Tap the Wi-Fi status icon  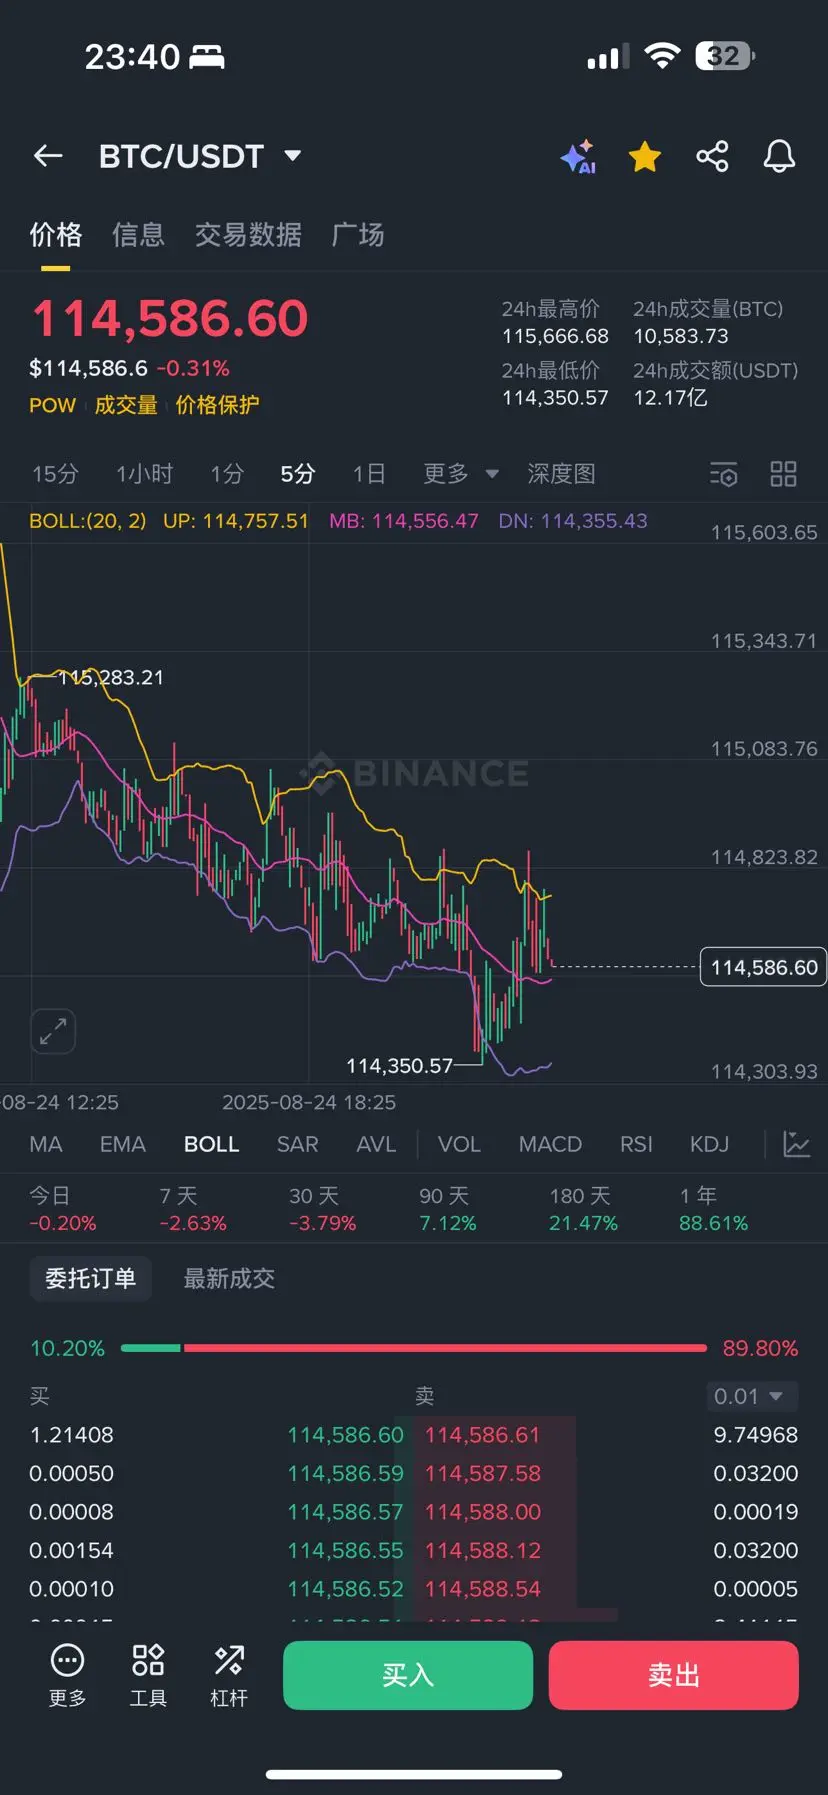[661, 56]
